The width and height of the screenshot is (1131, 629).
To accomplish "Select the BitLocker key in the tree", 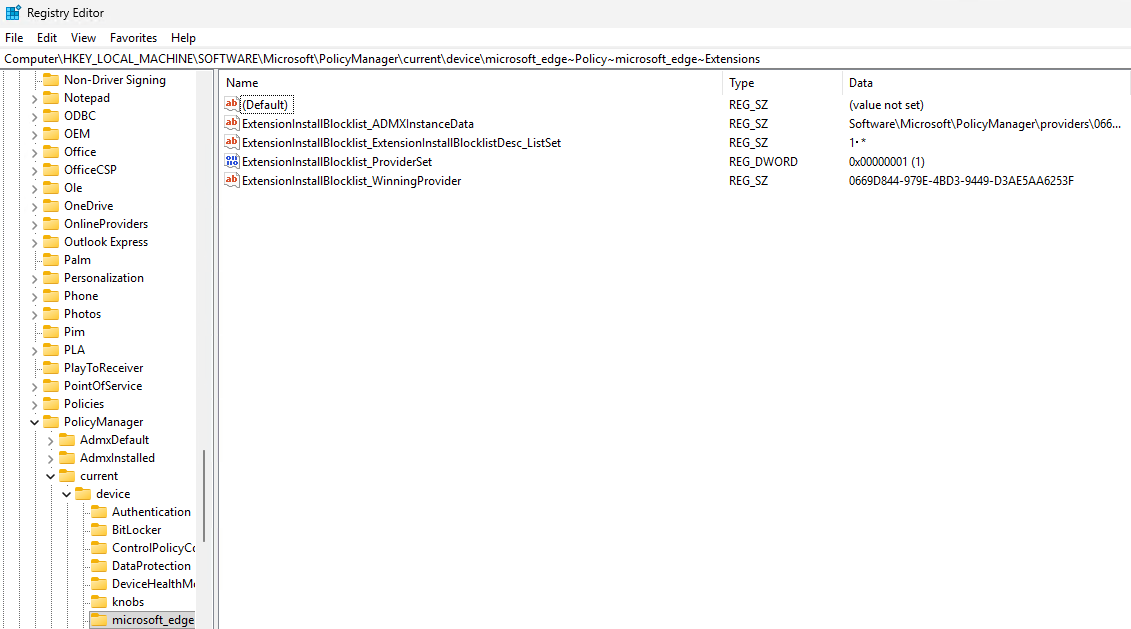I will (x=136, y=529).
